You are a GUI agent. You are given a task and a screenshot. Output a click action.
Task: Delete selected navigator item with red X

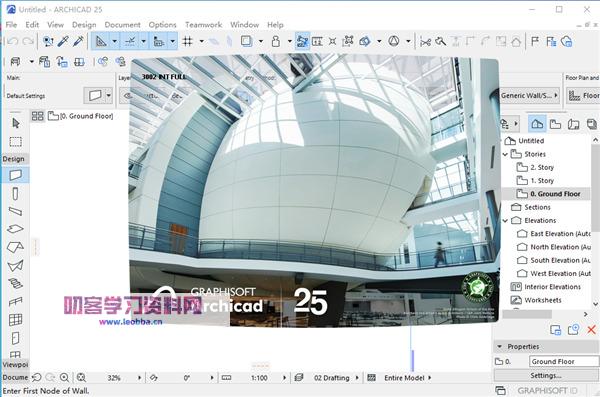point(592,330)
